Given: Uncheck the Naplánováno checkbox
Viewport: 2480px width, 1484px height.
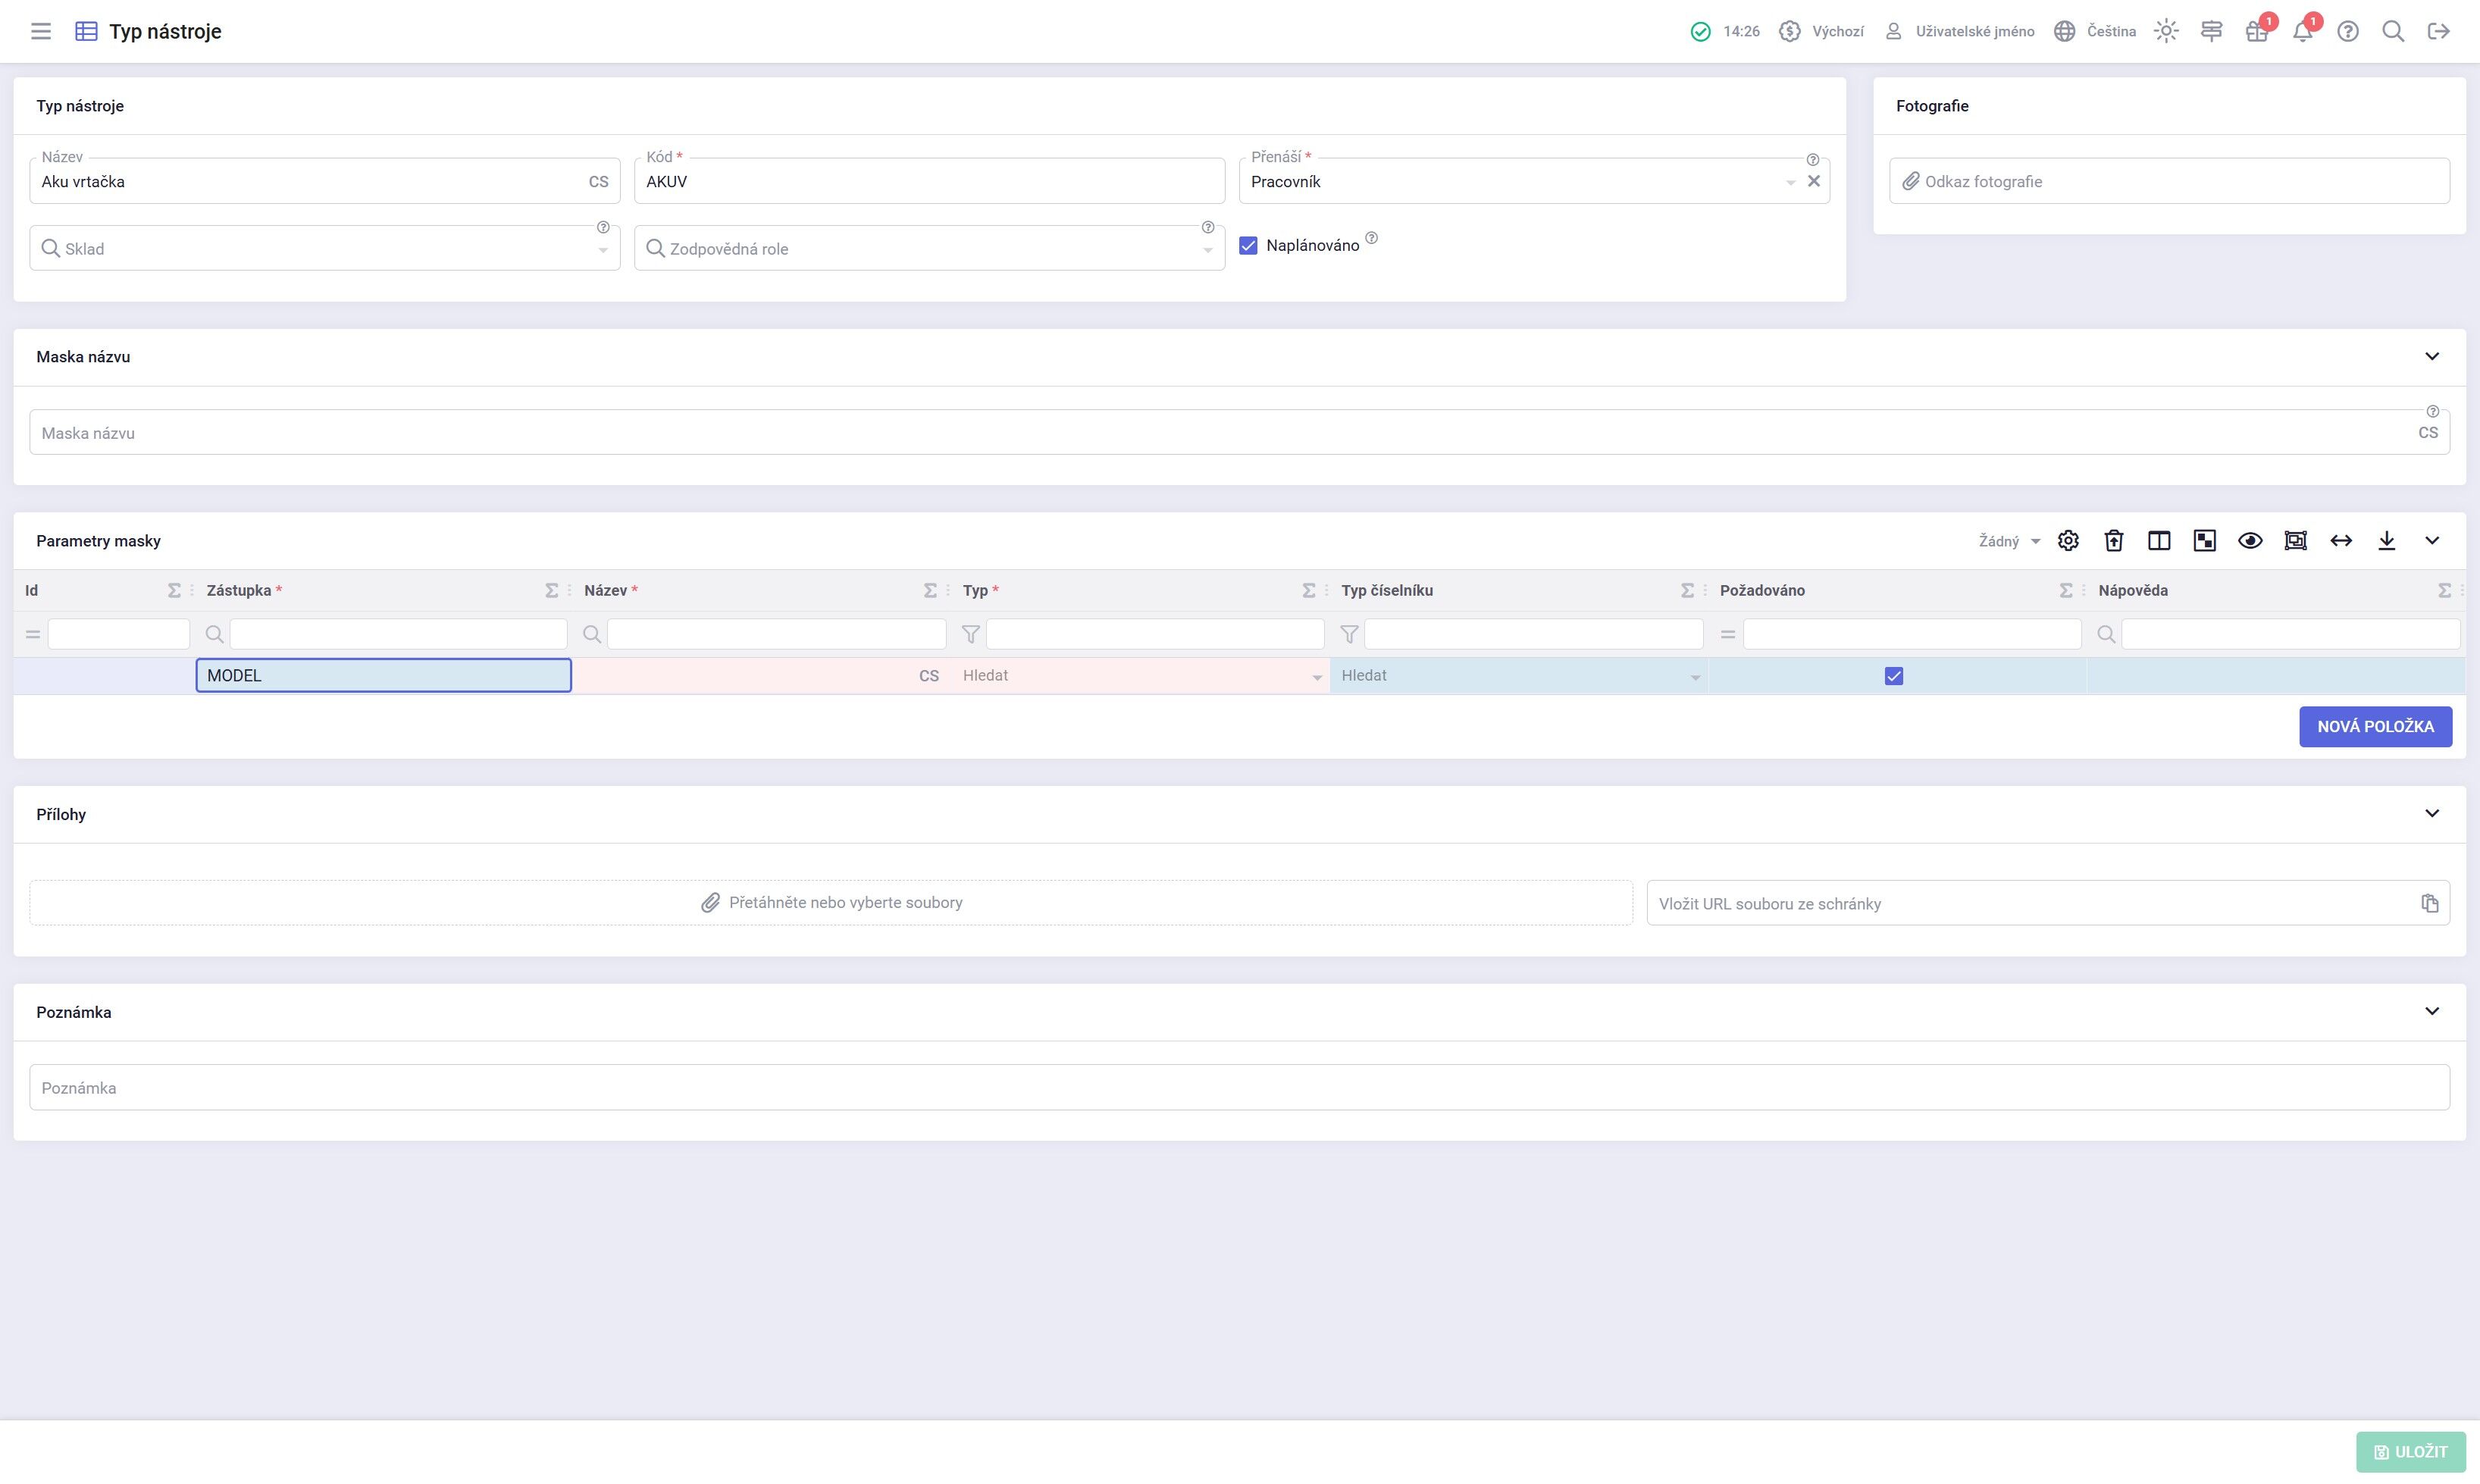Looking at the screenshot, I should point(1248,246).
